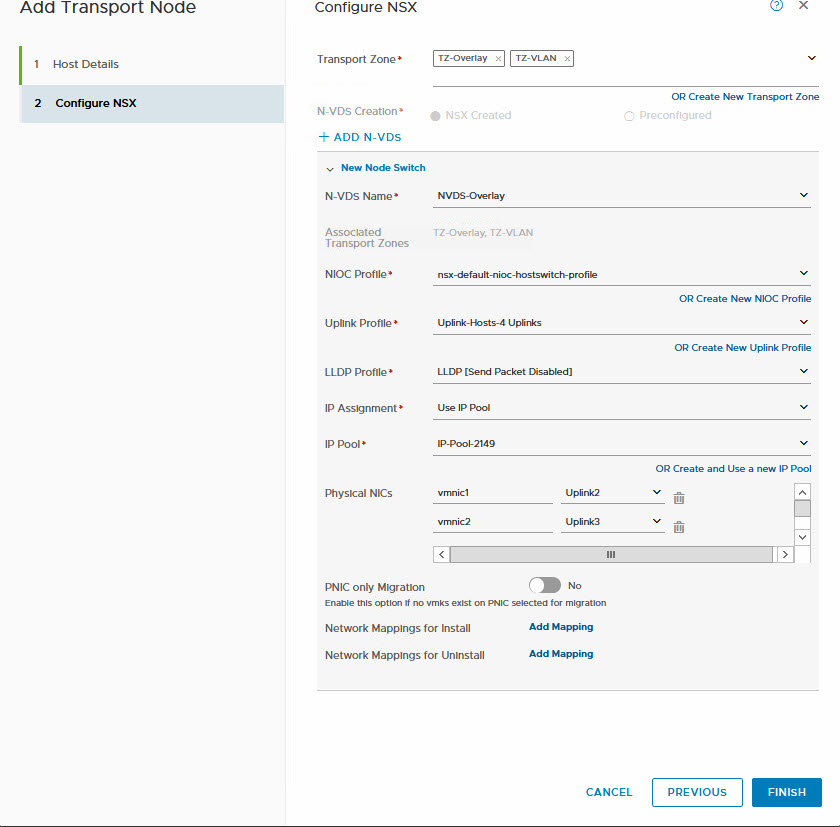Open the Uplink2 dropdown for vmnic1
The width and height of the screenshot is (840, 827).
pos(613,493)
